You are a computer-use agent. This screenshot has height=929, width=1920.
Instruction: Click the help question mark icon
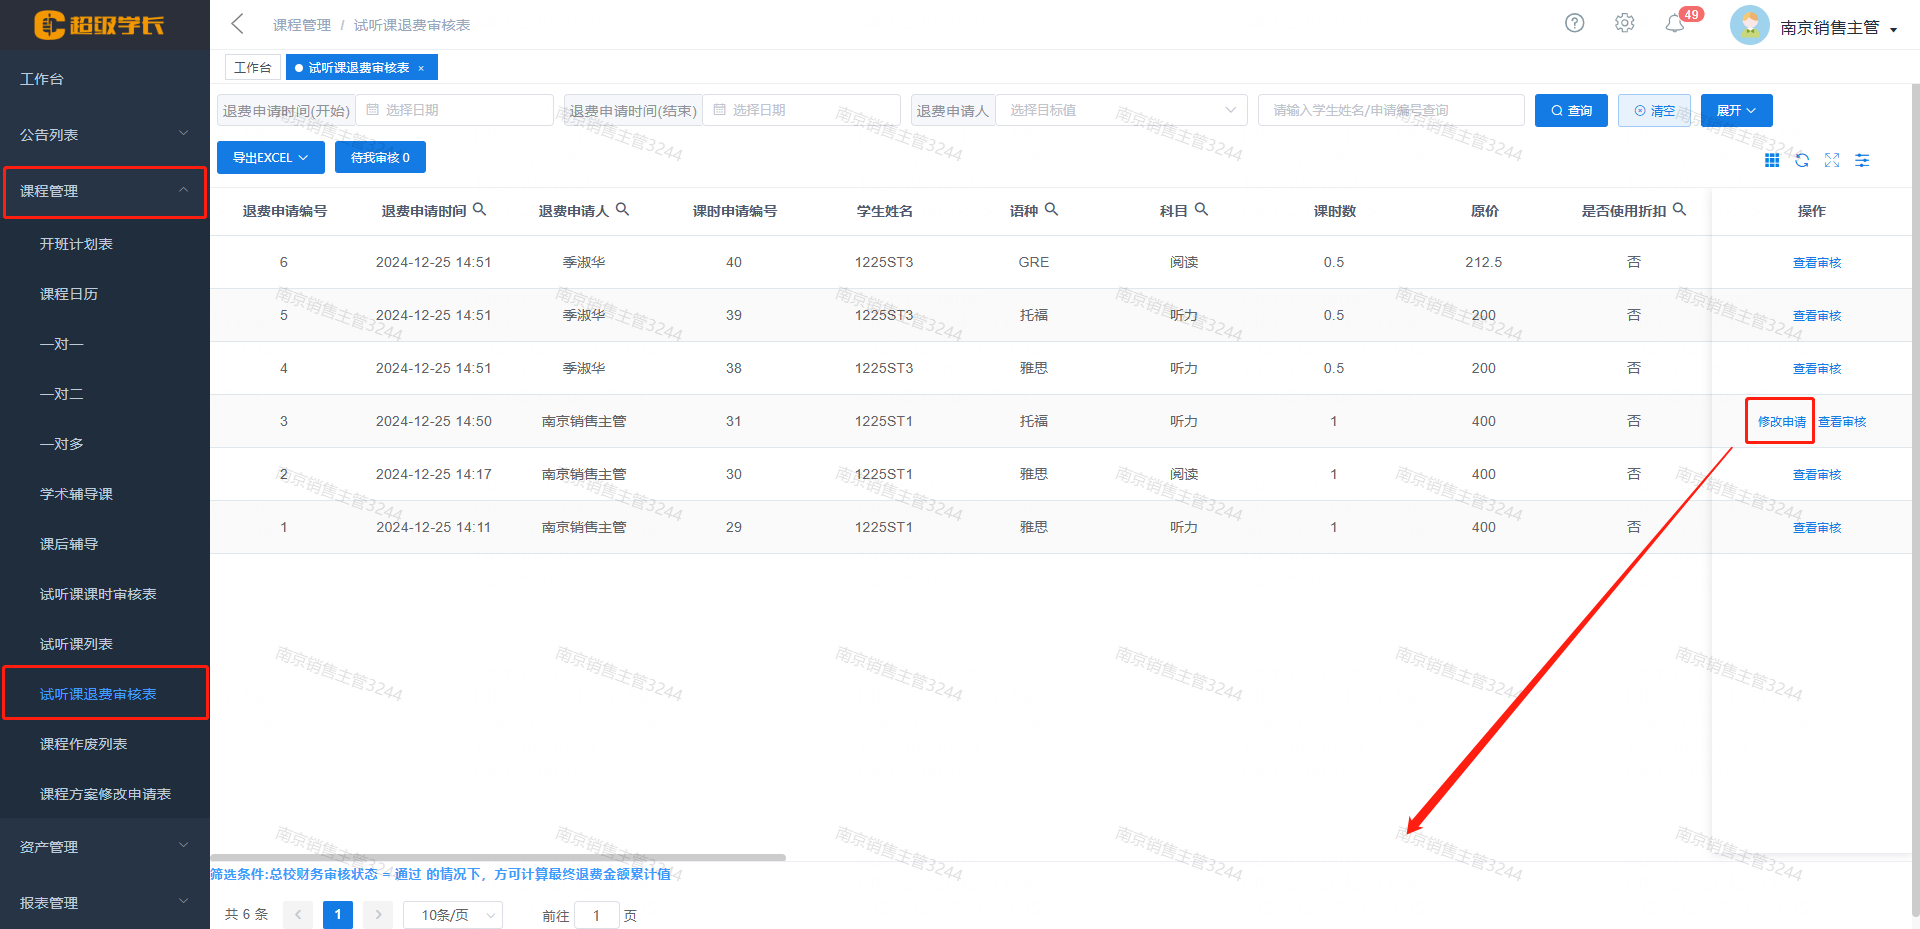(x=1574, y=23)
